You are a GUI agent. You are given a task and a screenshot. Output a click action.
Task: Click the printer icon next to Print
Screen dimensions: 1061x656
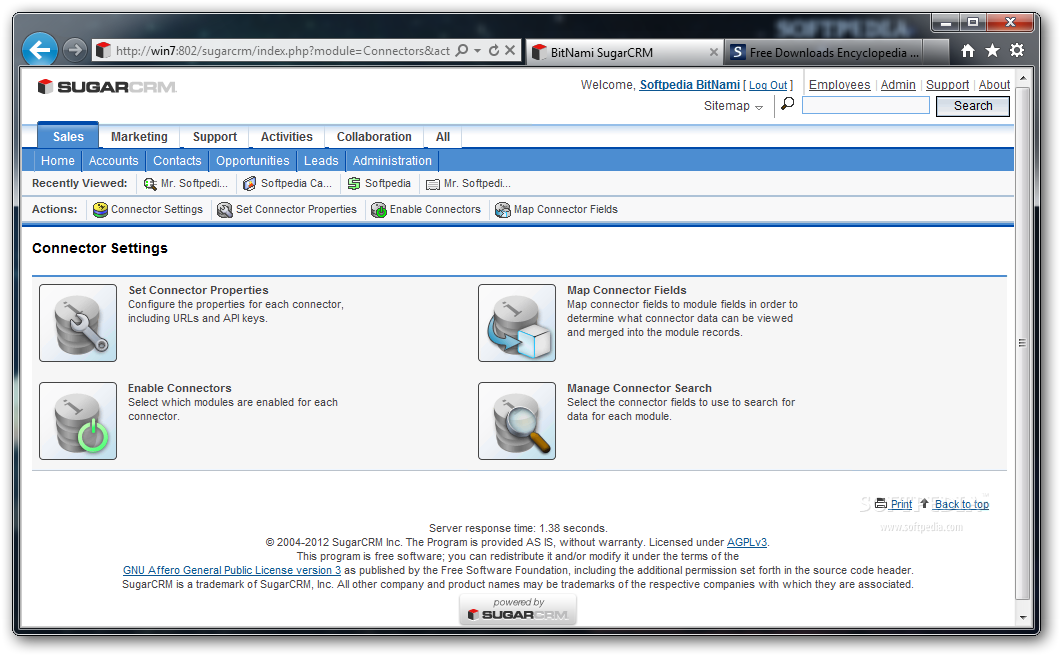(x=881, y=504)
